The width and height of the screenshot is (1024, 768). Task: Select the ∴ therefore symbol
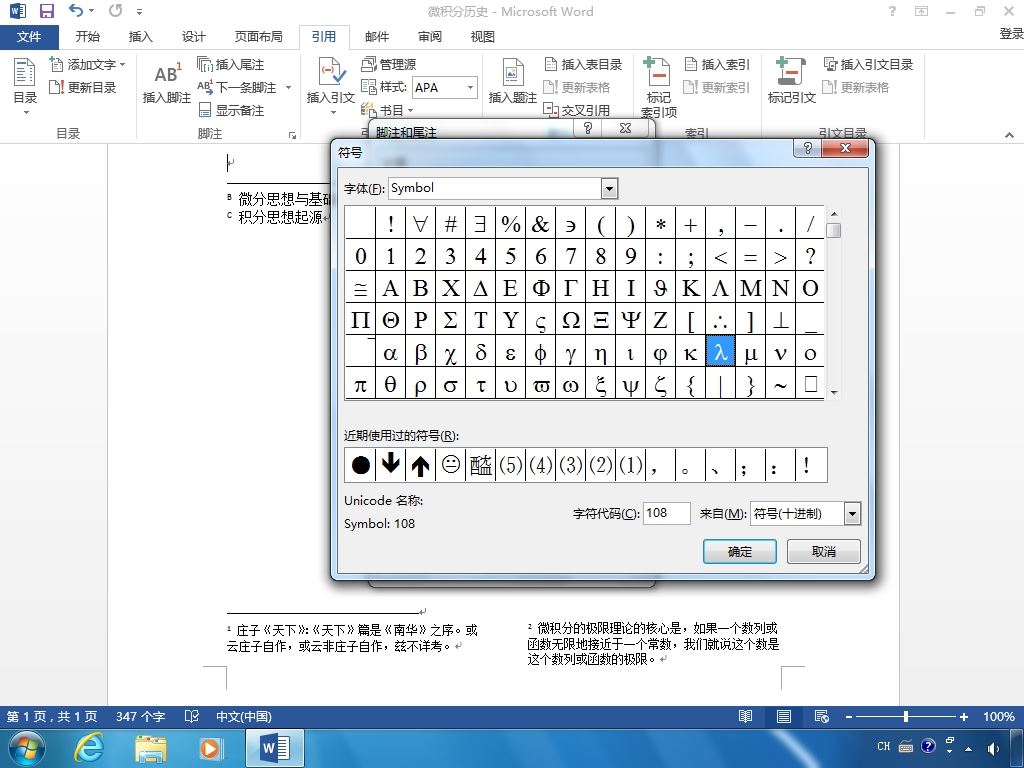720,319
